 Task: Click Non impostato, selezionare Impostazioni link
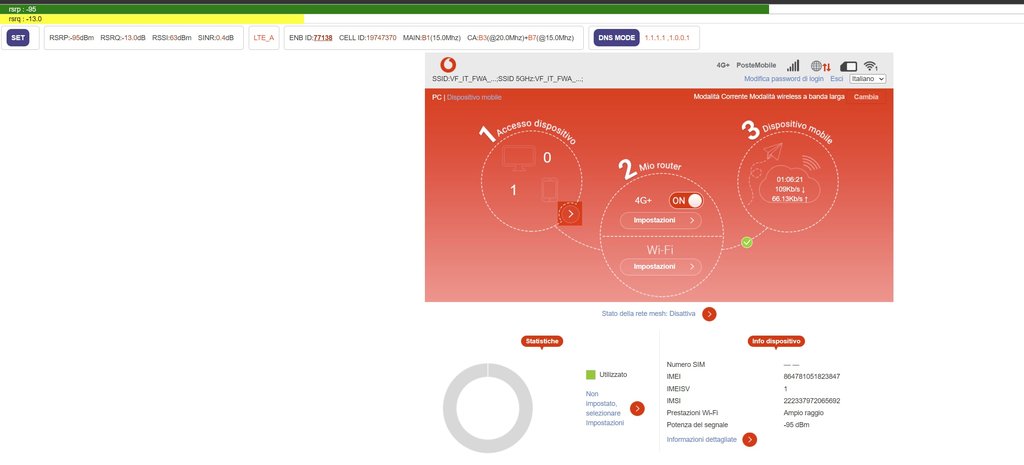click(x=605, y=408)
